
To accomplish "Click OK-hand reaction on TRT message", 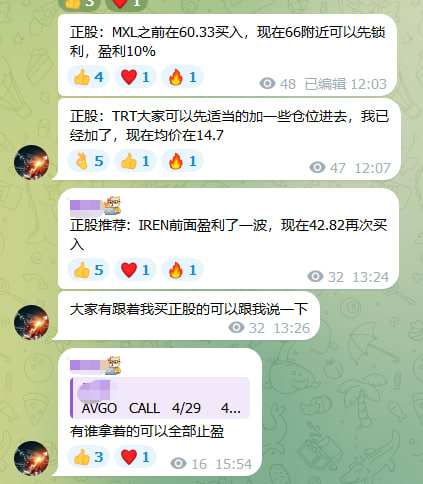I will (88, 161).
